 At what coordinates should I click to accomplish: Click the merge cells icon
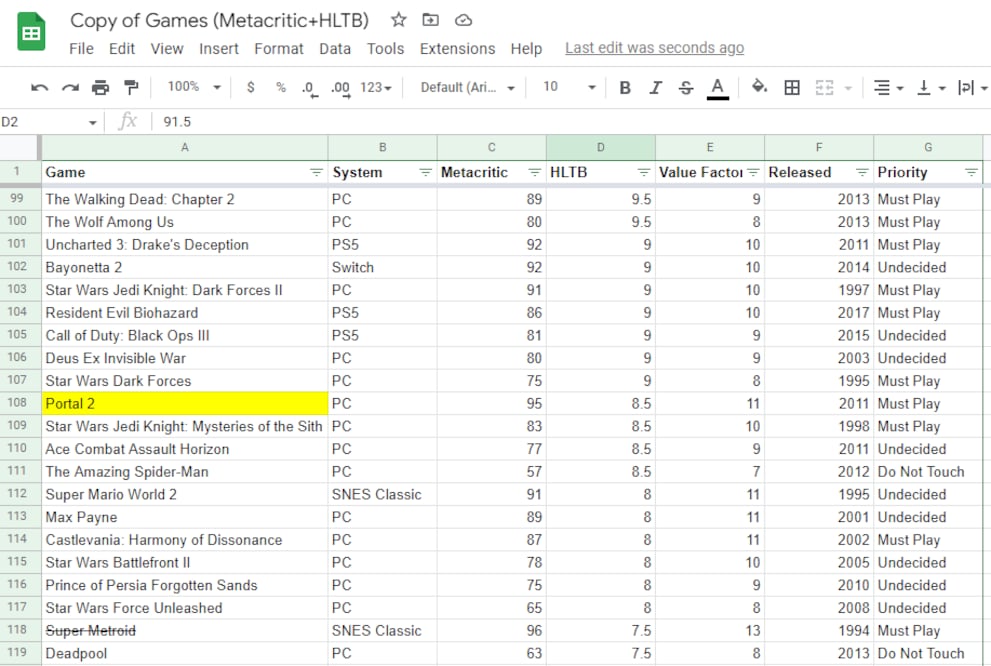tap(824, 87)
